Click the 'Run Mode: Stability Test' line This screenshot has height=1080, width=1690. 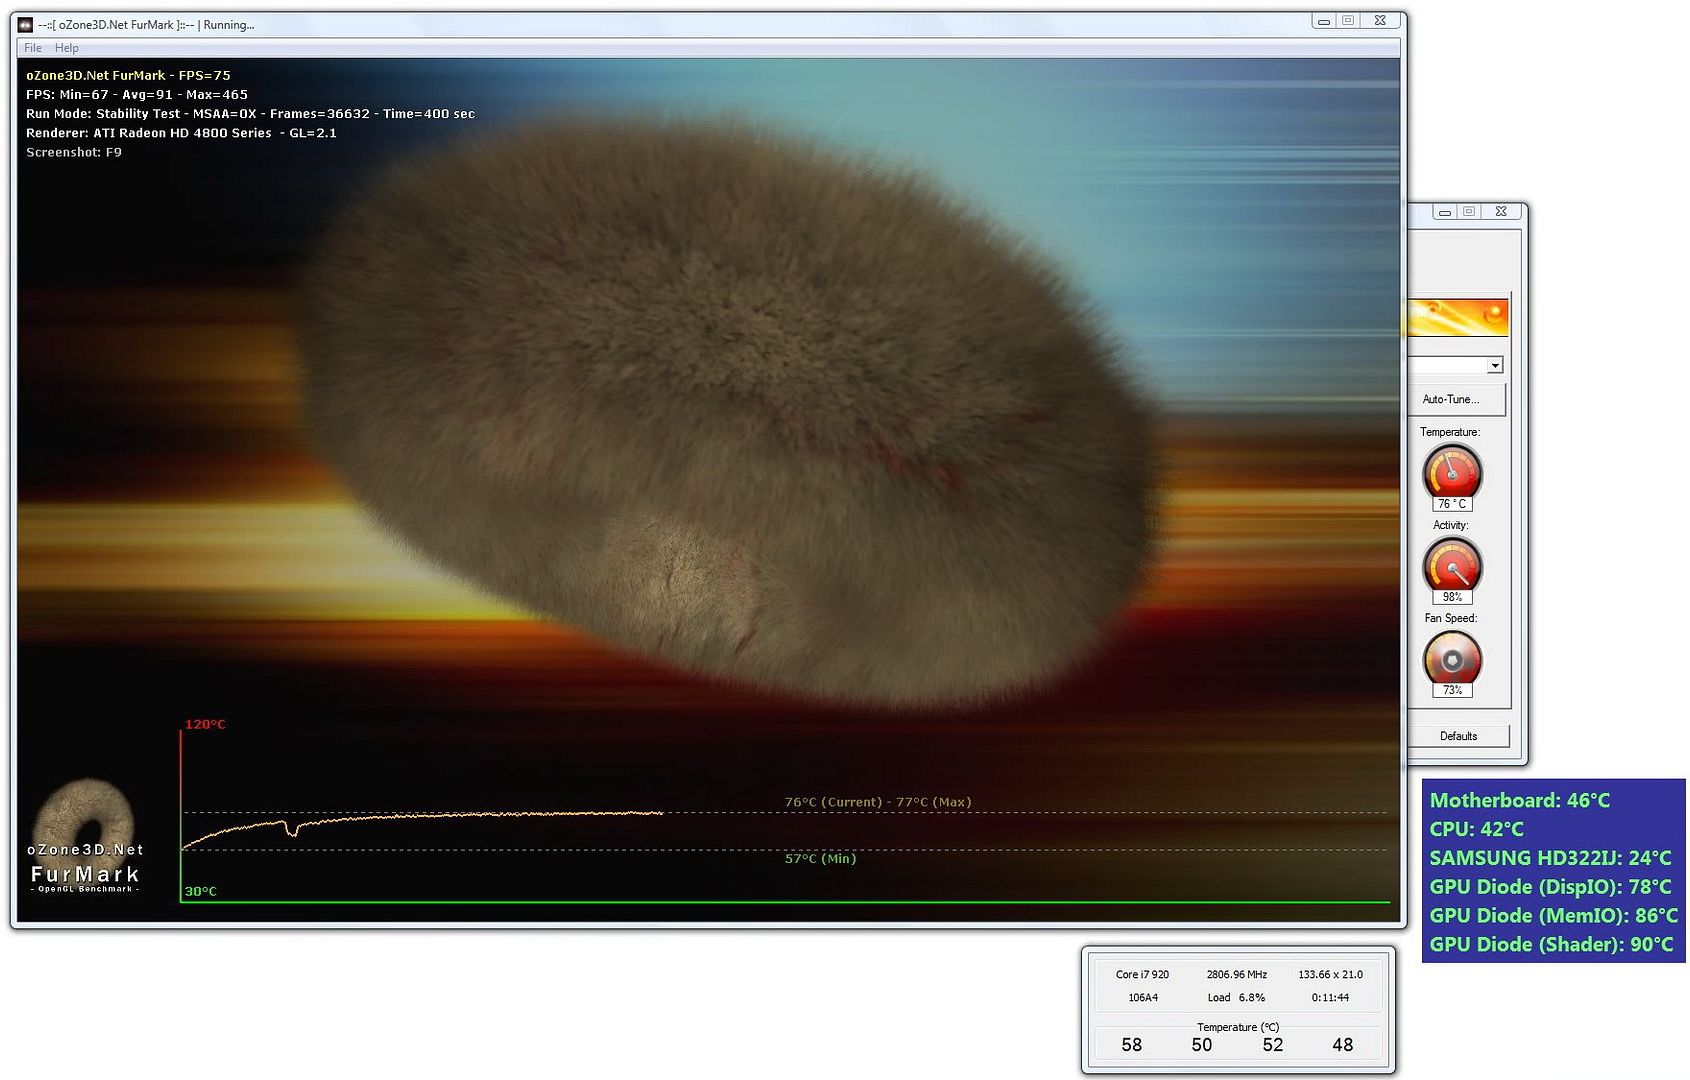[x=250, y=113]
